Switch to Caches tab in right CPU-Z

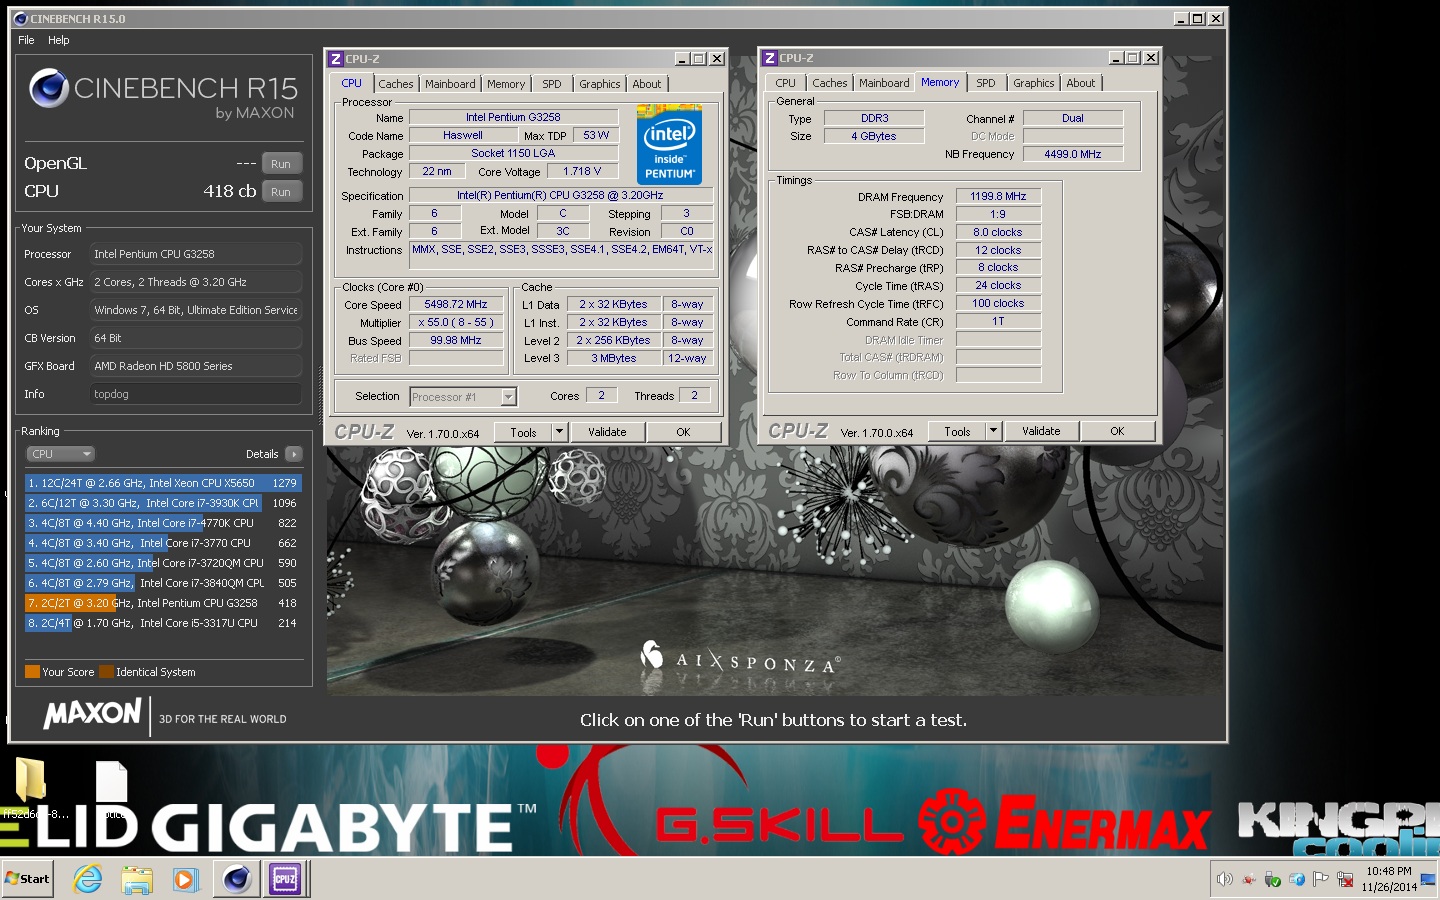coord(830,83)
